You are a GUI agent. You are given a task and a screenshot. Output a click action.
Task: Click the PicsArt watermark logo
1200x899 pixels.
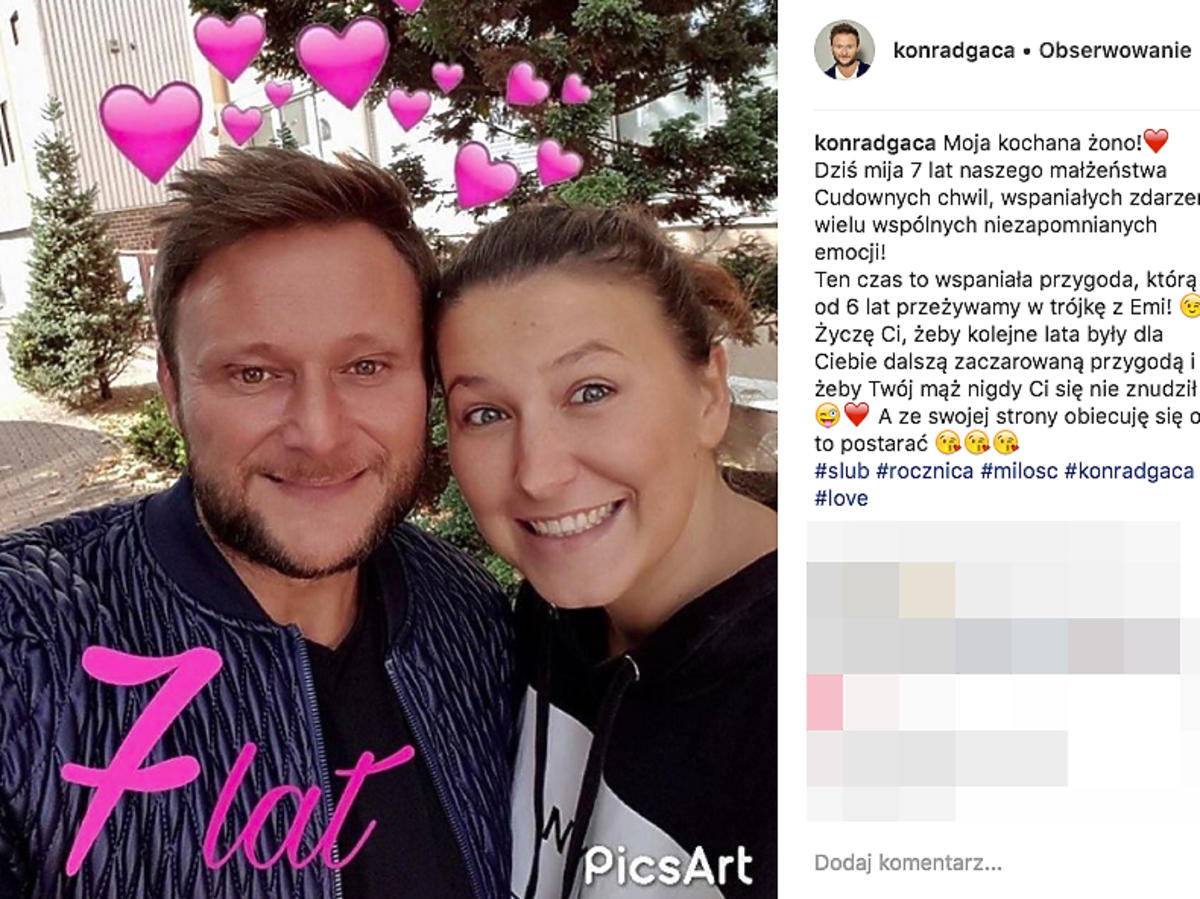coord(668,865)
